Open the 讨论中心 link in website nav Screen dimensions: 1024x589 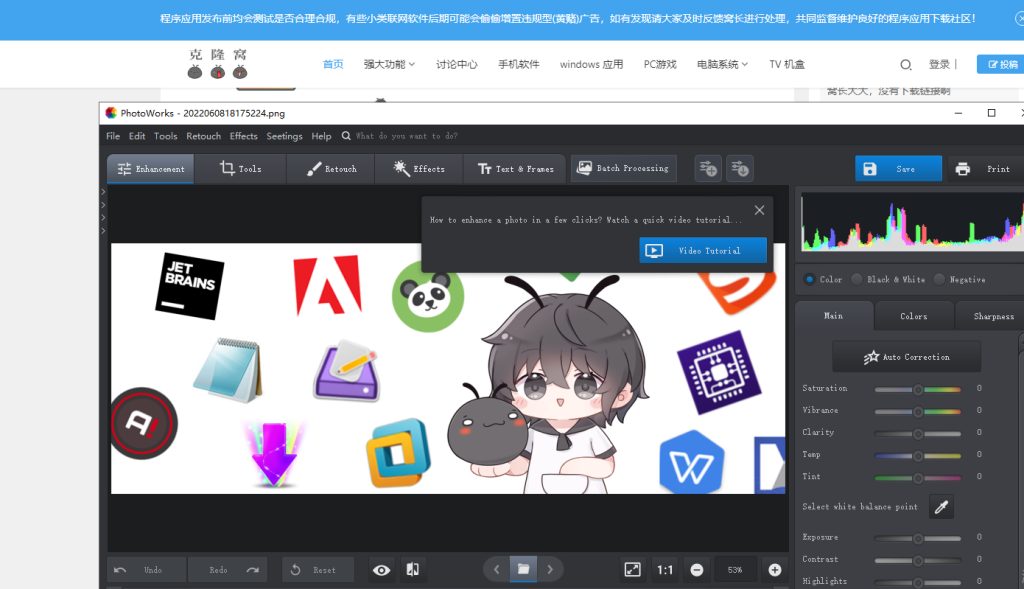coord(456,64)
